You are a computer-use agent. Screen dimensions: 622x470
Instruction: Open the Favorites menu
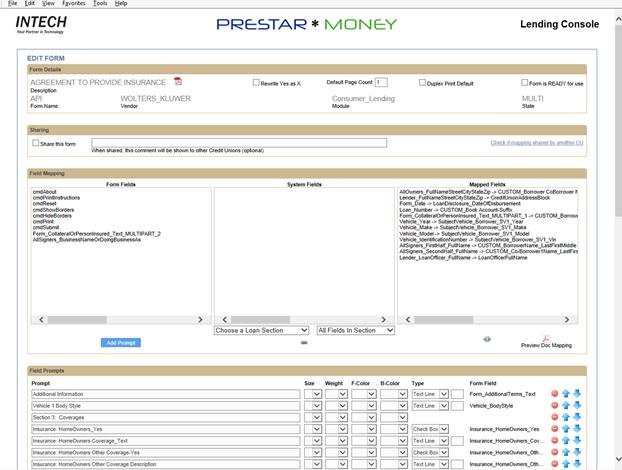coord(73,4)
